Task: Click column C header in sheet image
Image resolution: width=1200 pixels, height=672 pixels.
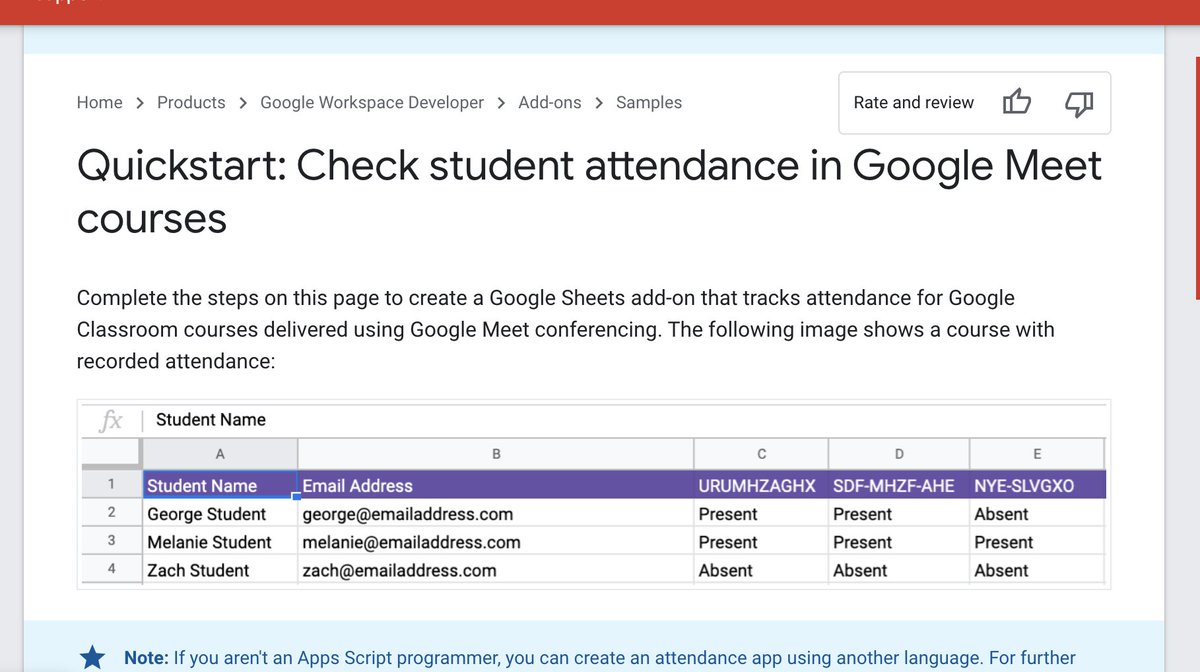Action: tap(762, 454)
